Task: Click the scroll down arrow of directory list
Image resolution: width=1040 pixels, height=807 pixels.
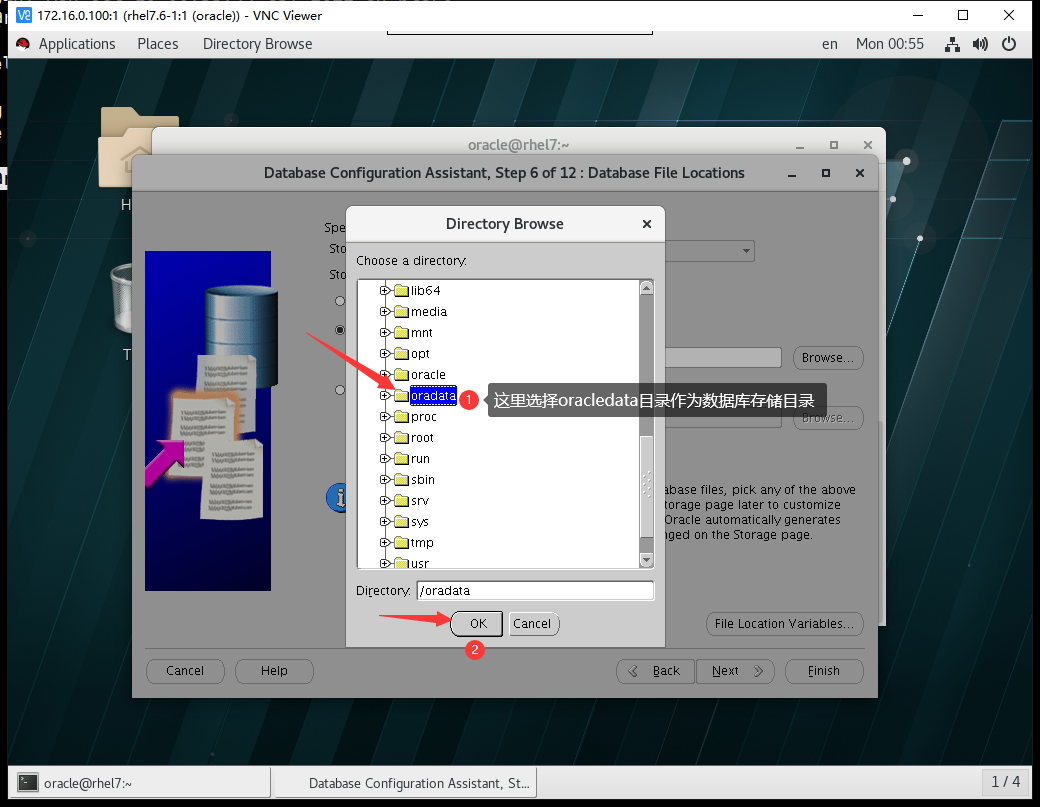Action: [646, 560]
